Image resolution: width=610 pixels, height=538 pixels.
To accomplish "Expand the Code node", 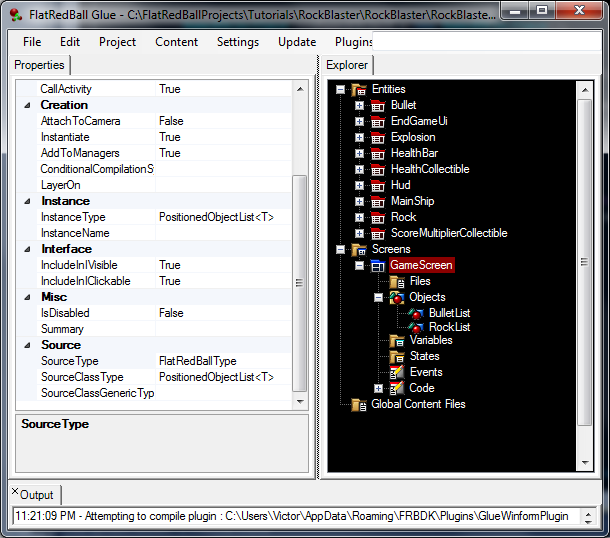I will 379,389.
